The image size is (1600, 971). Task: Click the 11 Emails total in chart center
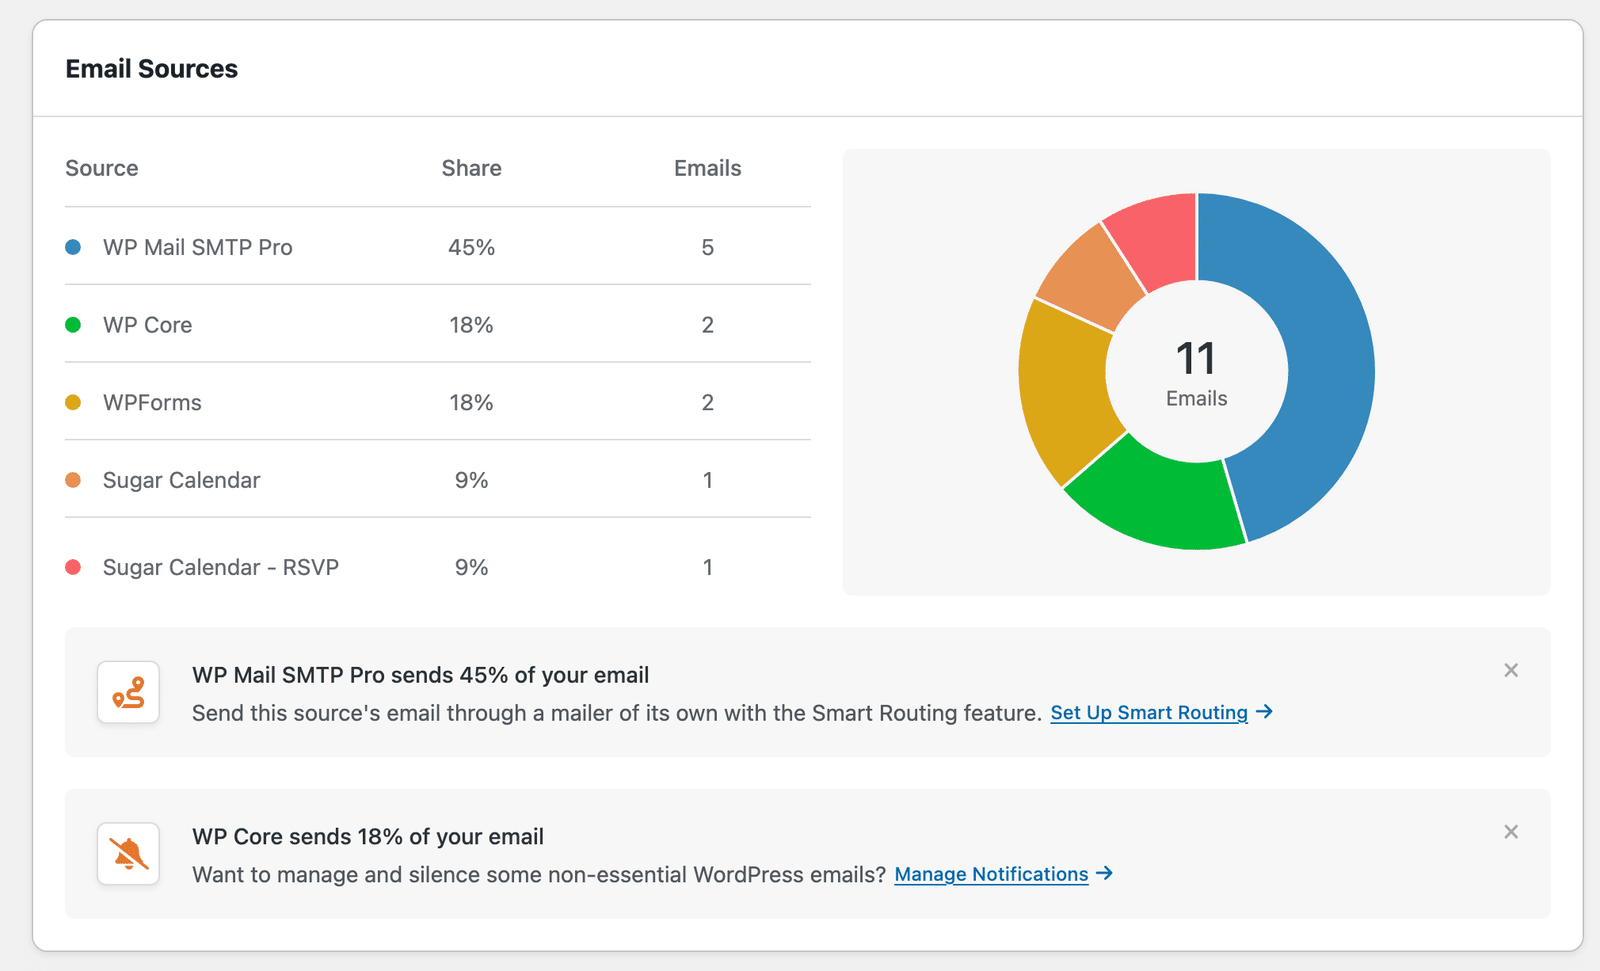pos(1196,372)
